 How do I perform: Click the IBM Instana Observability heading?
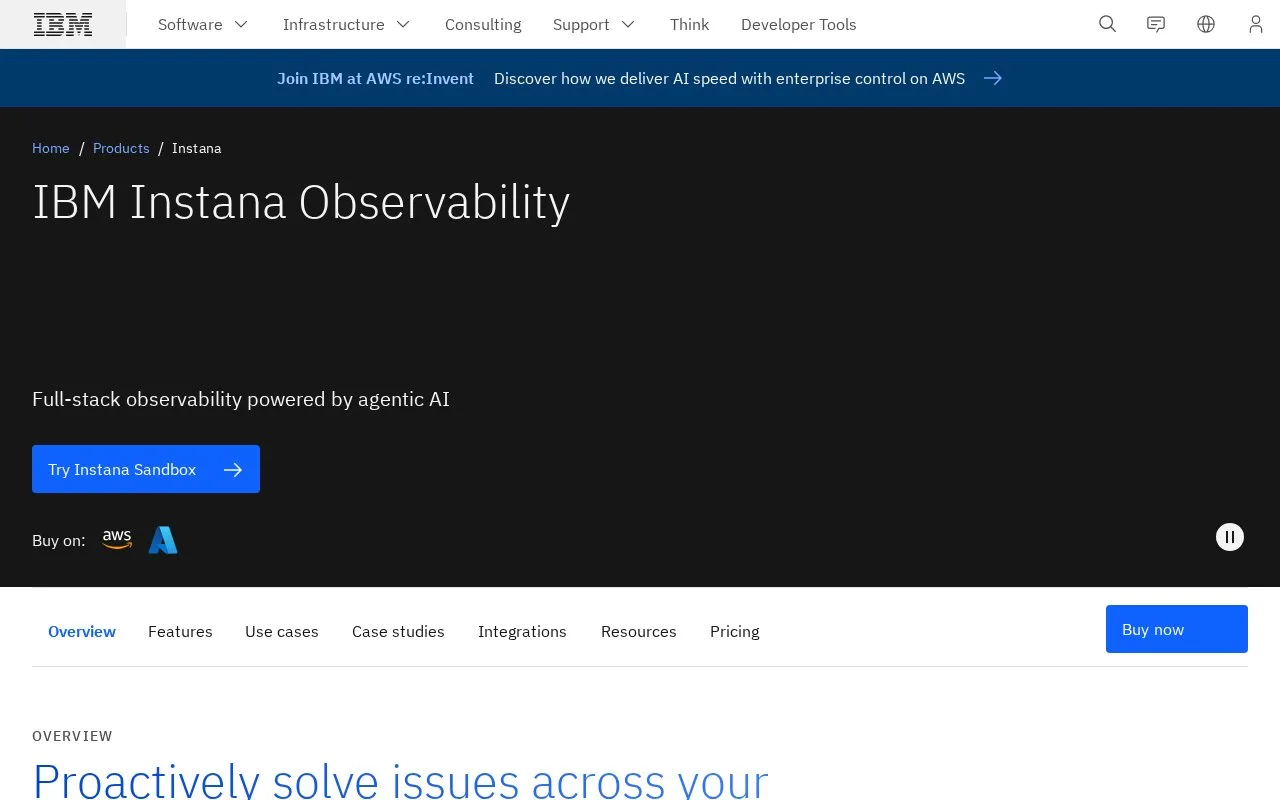tap(301, 202)
